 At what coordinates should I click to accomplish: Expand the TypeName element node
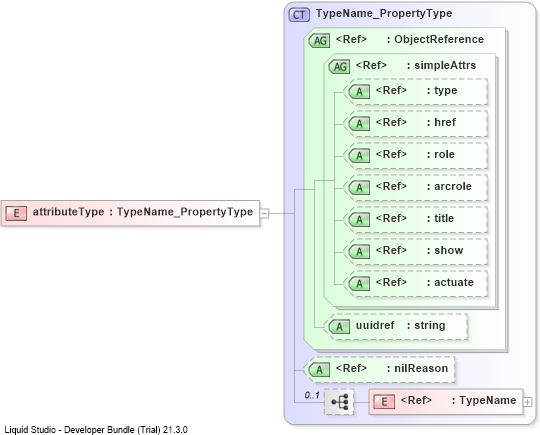(x=527, y=402)
